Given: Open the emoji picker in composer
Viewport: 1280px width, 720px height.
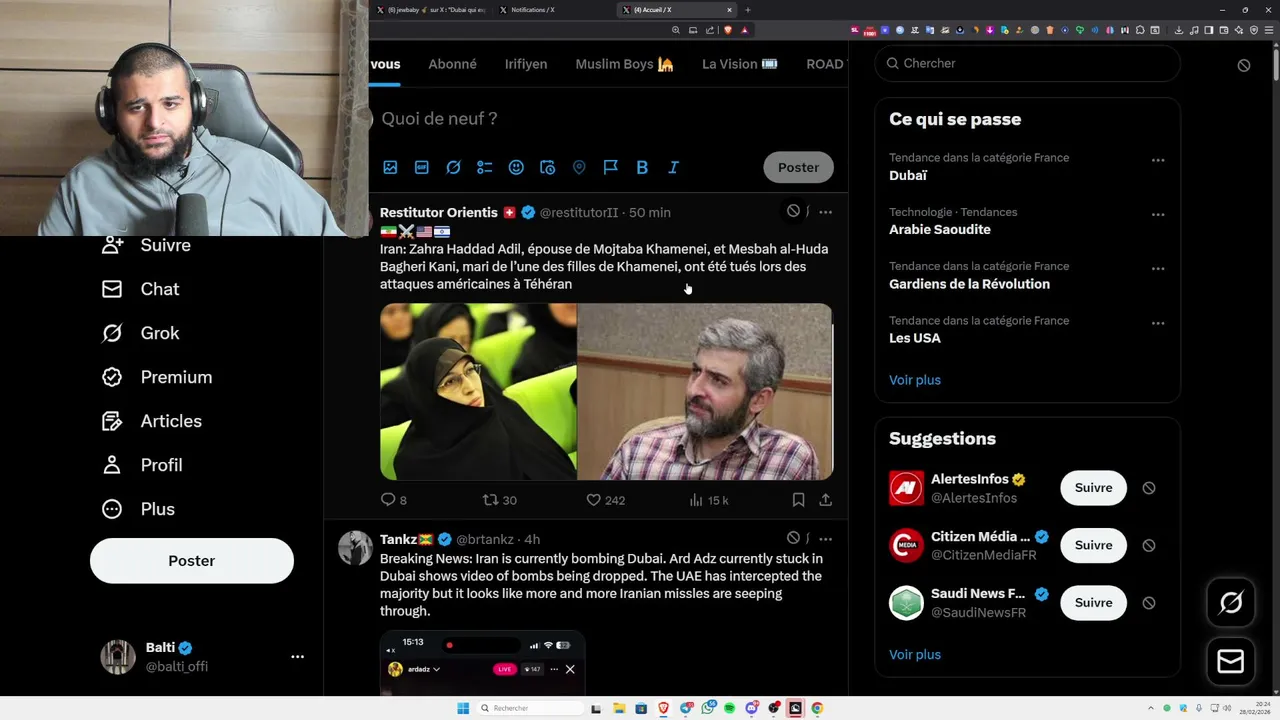Looking at the screenshot, I should click(x=516, y=167).
